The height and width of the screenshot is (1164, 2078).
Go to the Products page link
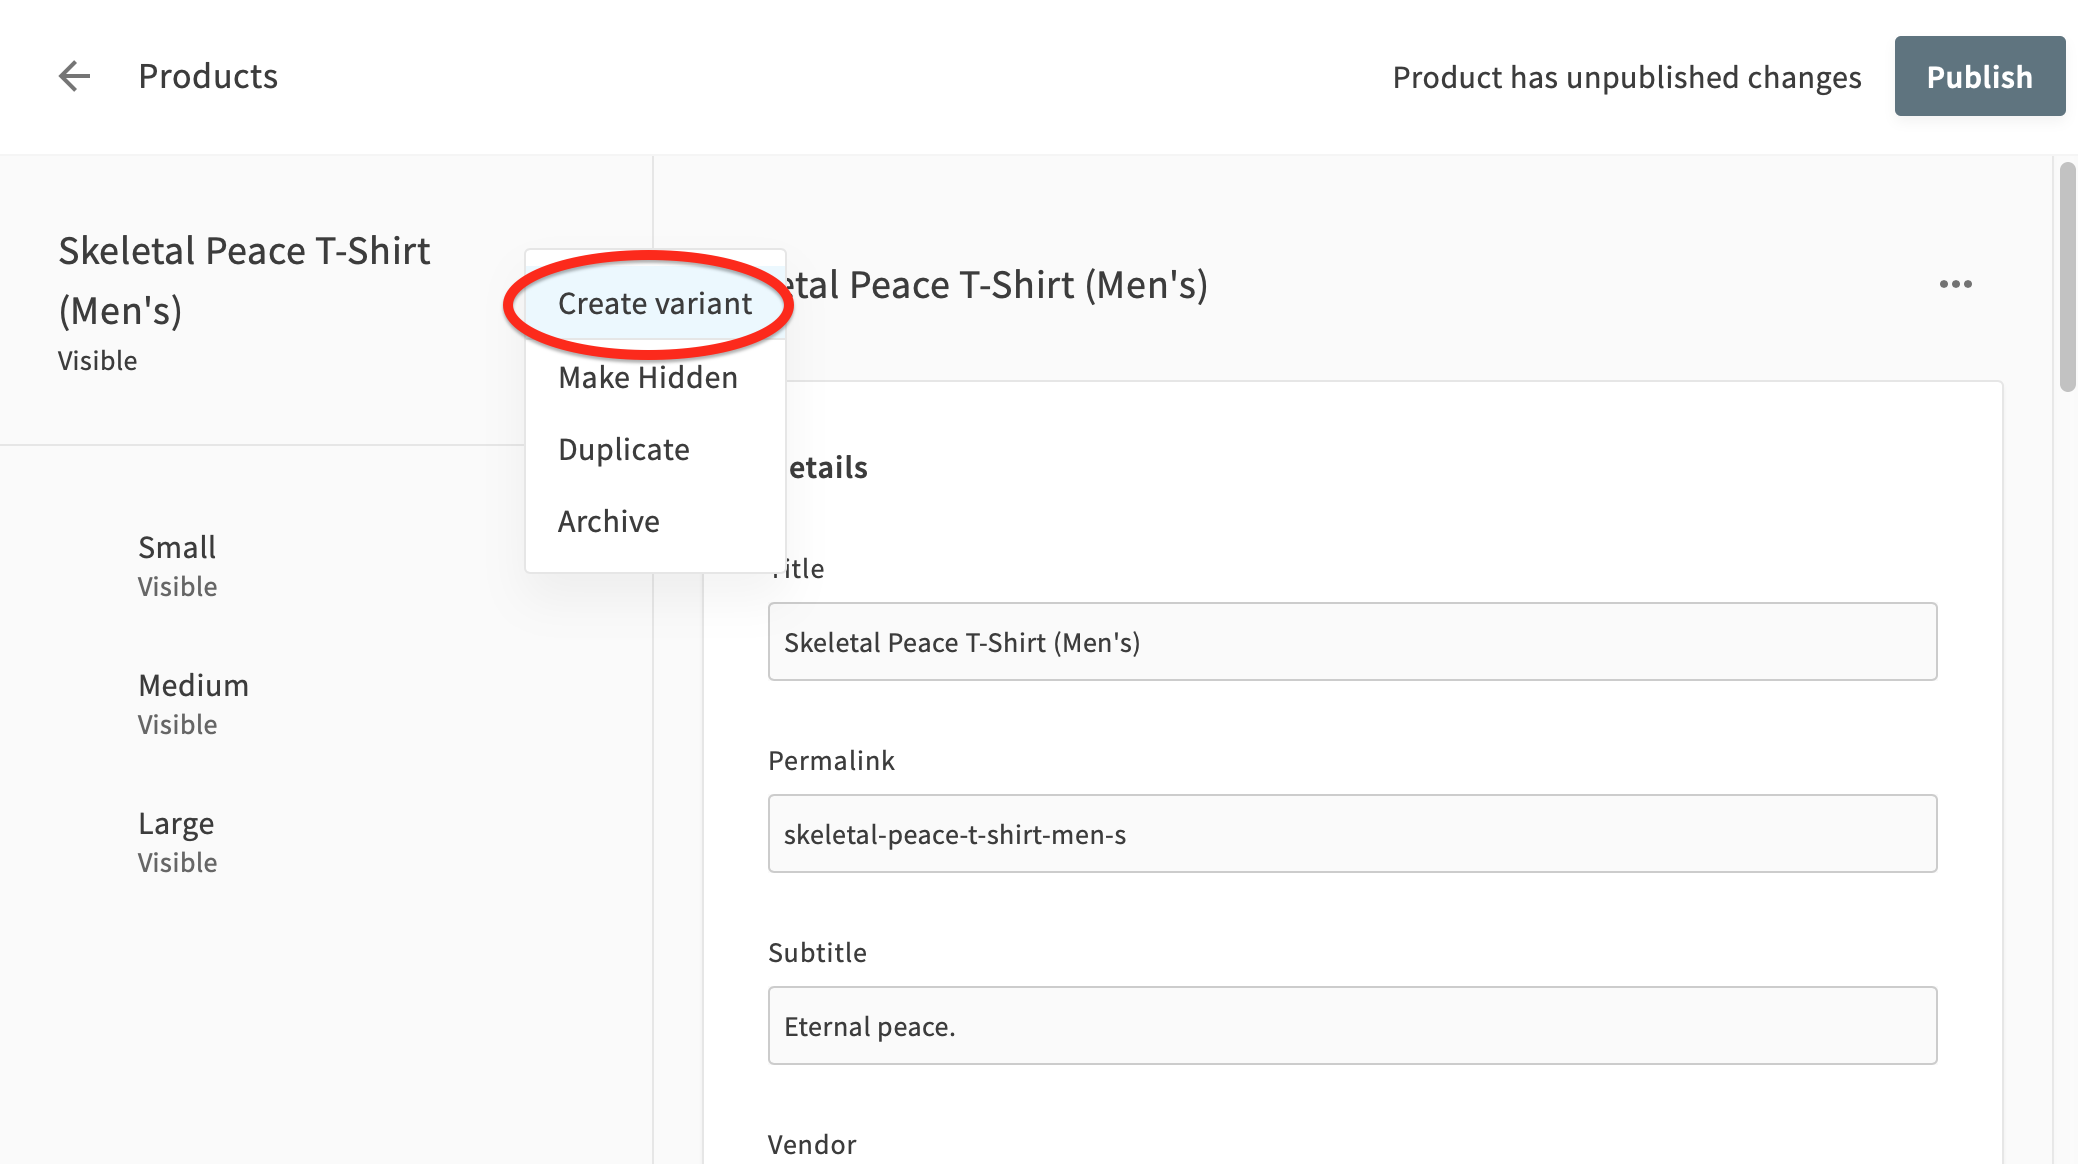tap(208, 76)
